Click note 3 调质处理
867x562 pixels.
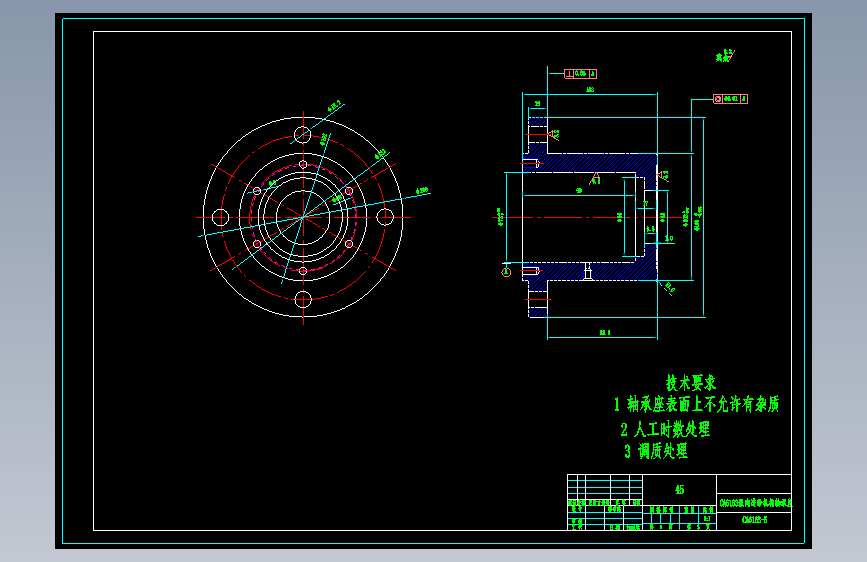coord(656,451)
